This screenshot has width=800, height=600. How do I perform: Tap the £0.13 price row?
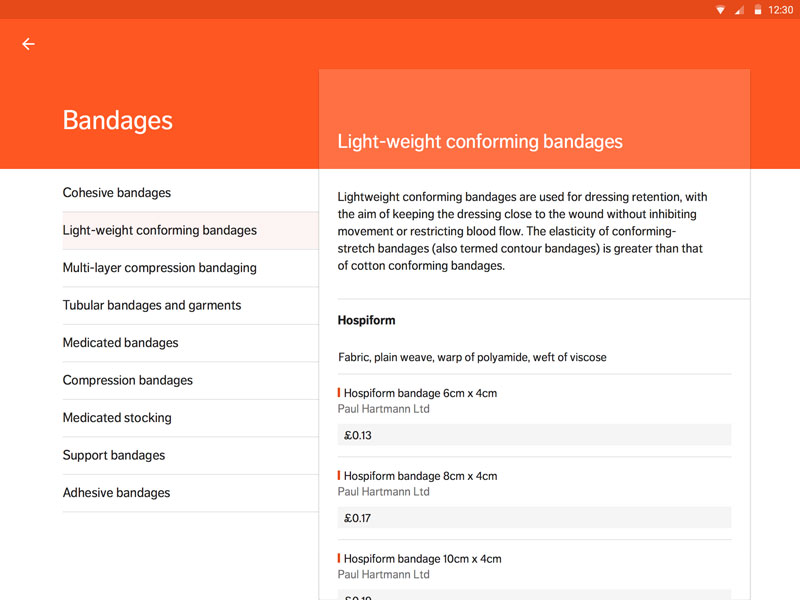tap(534, 435)
